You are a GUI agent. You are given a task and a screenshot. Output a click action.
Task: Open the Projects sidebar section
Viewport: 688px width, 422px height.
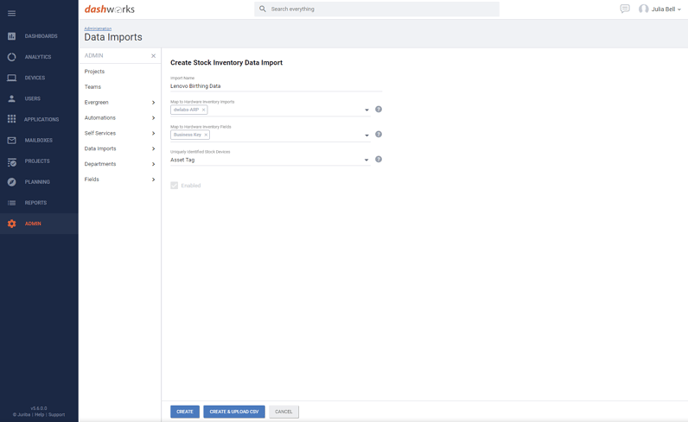39,161
